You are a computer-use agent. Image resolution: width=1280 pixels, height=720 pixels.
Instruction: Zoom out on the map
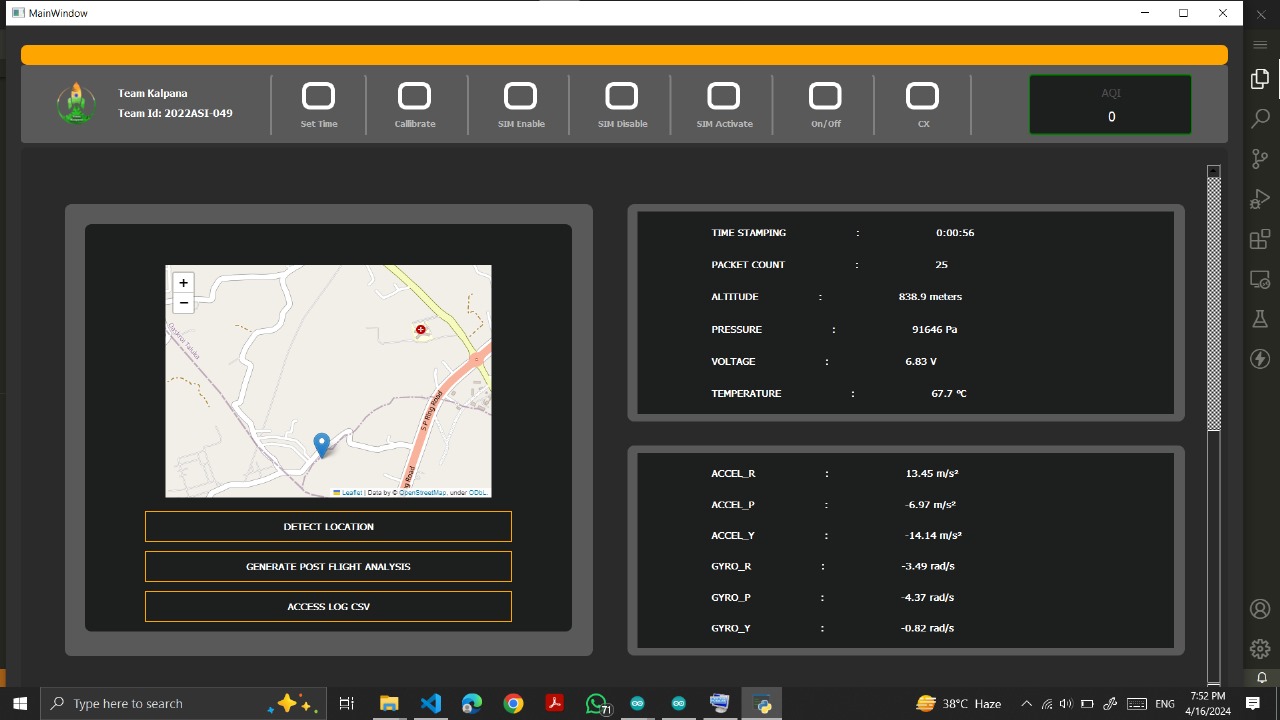[183, 303]
